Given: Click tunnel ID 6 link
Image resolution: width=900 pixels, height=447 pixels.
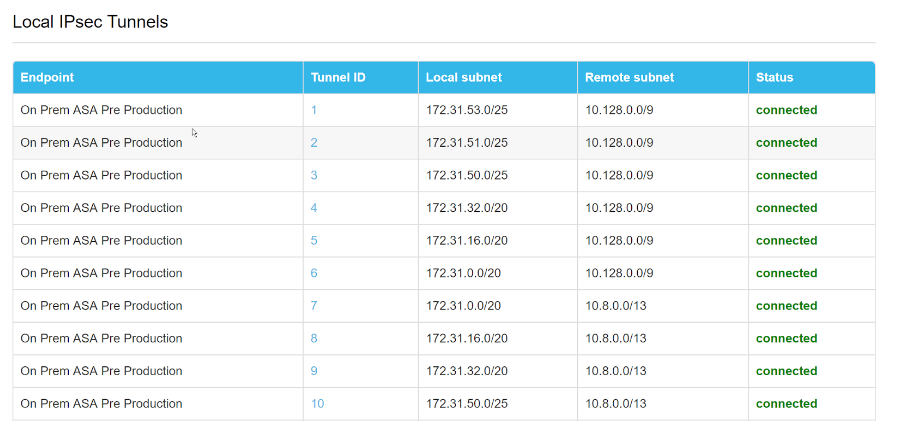Looking at the screenshot, I should pyautogui.click(x=314, y=273).
